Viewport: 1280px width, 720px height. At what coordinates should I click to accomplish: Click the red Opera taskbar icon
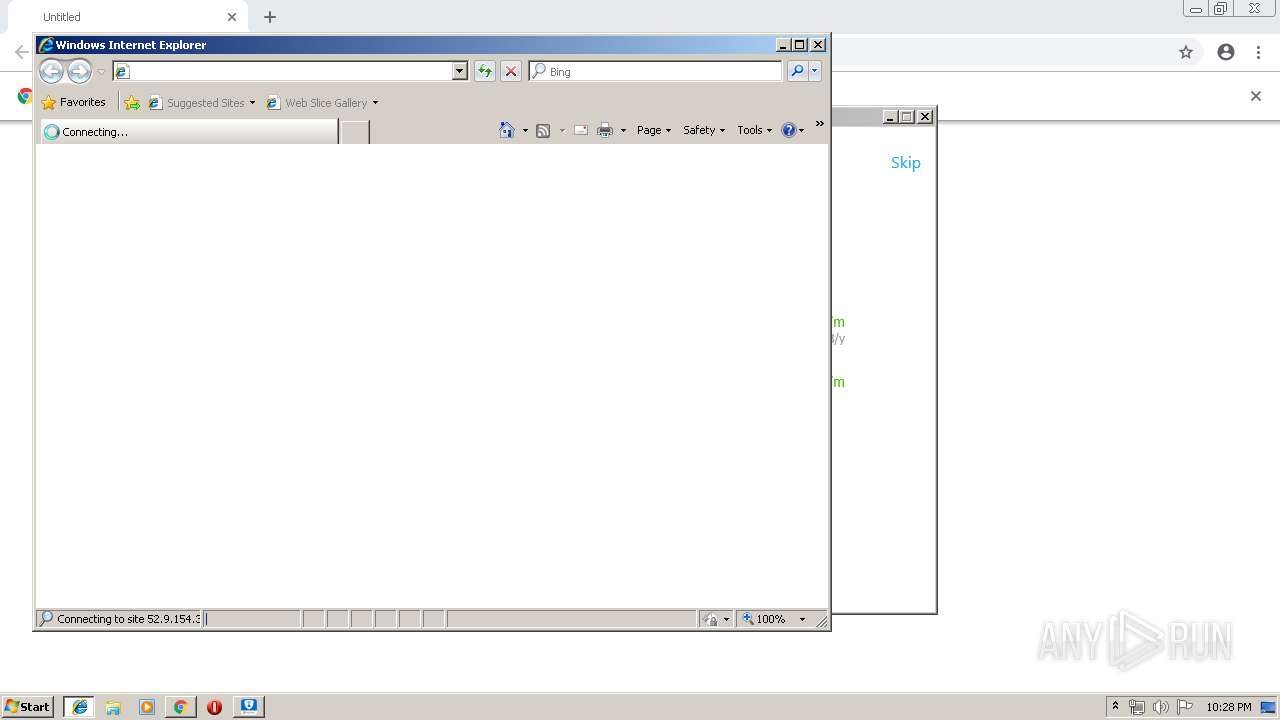214,707
